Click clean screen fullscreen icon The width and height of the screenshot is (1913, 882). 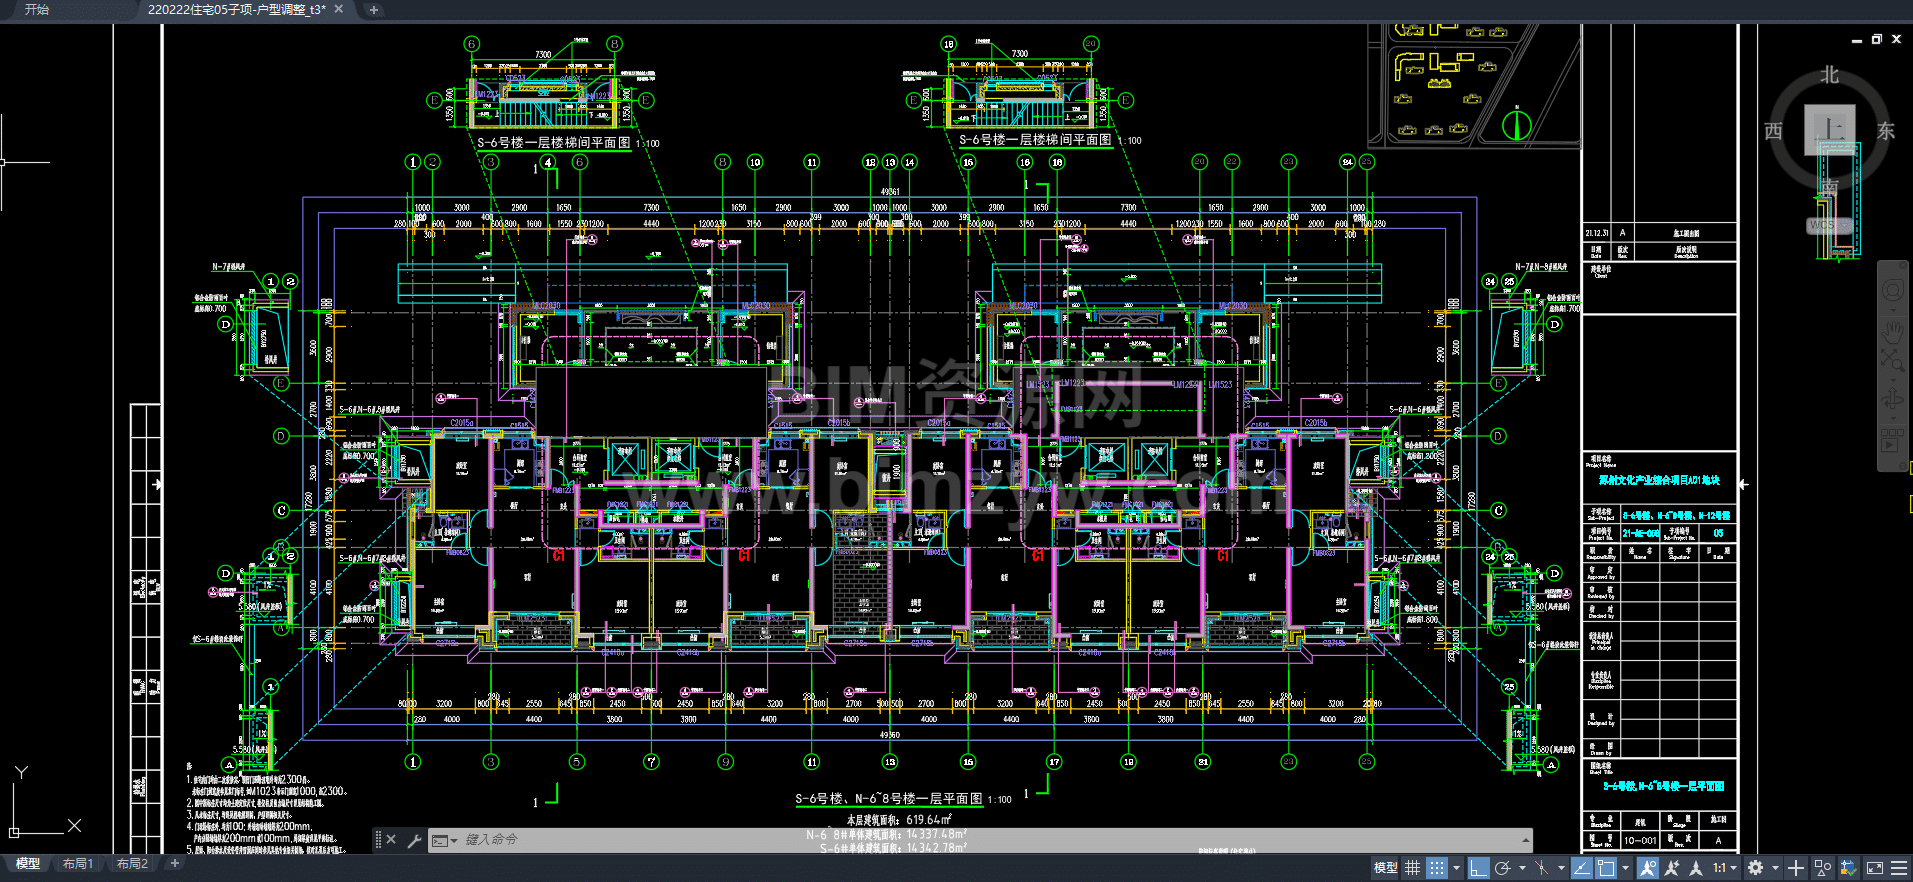click(1875, 868)
